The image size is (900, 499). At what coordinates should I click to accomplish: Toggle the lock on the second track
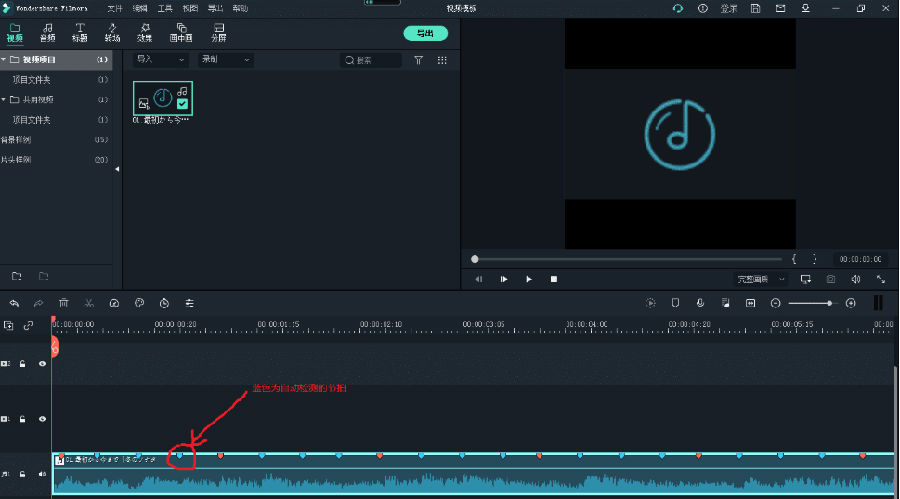pyautogui.click(x=22, y=419)
